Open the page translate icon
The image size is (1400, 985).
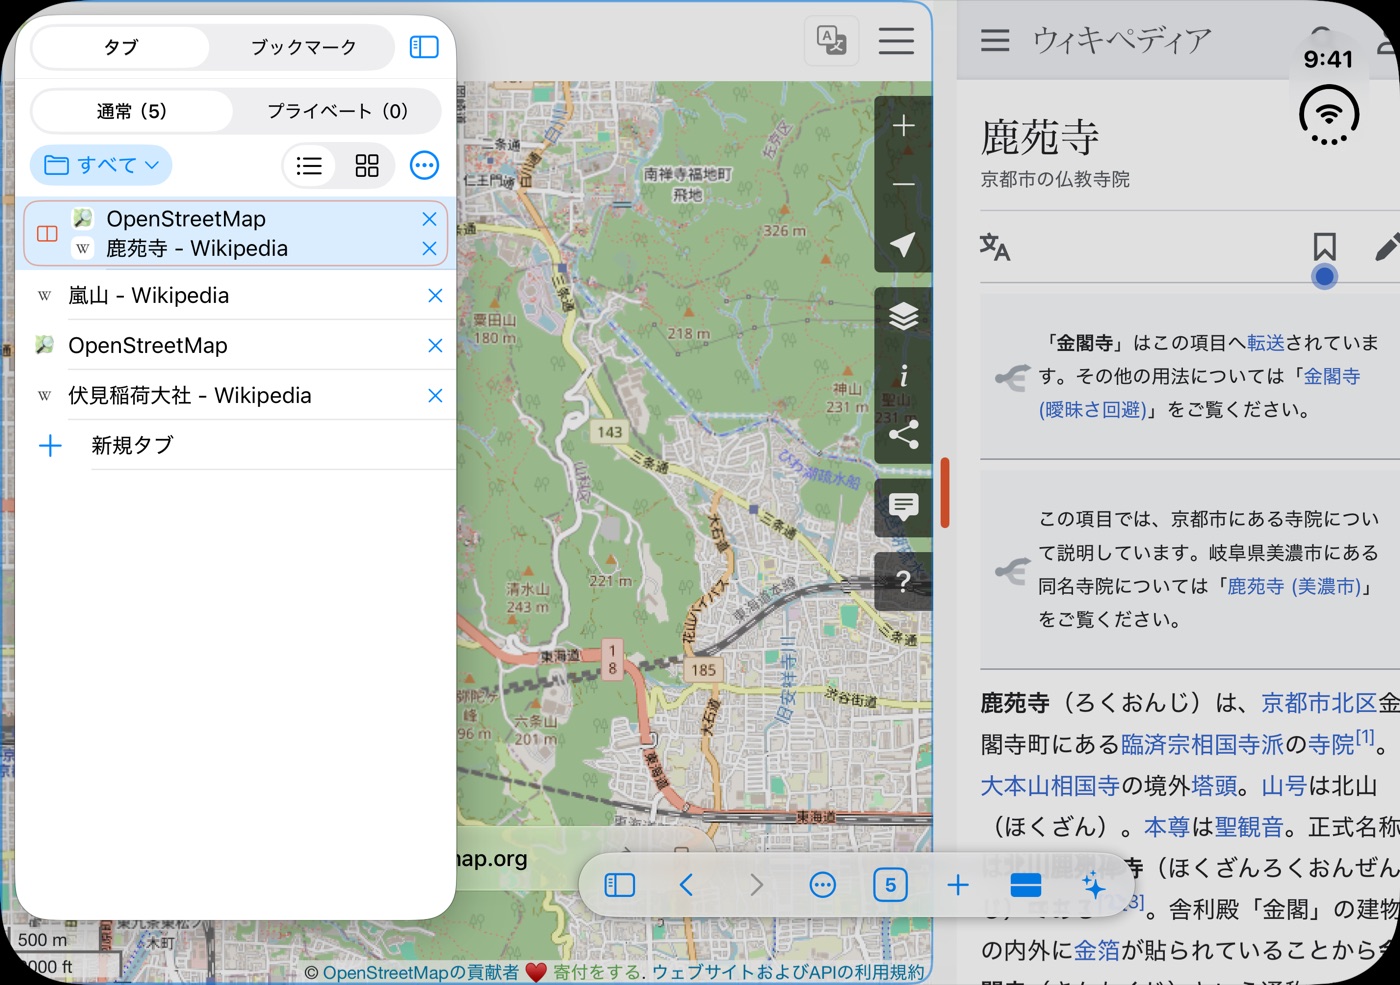pyautogui.click(x=831, y=41)
